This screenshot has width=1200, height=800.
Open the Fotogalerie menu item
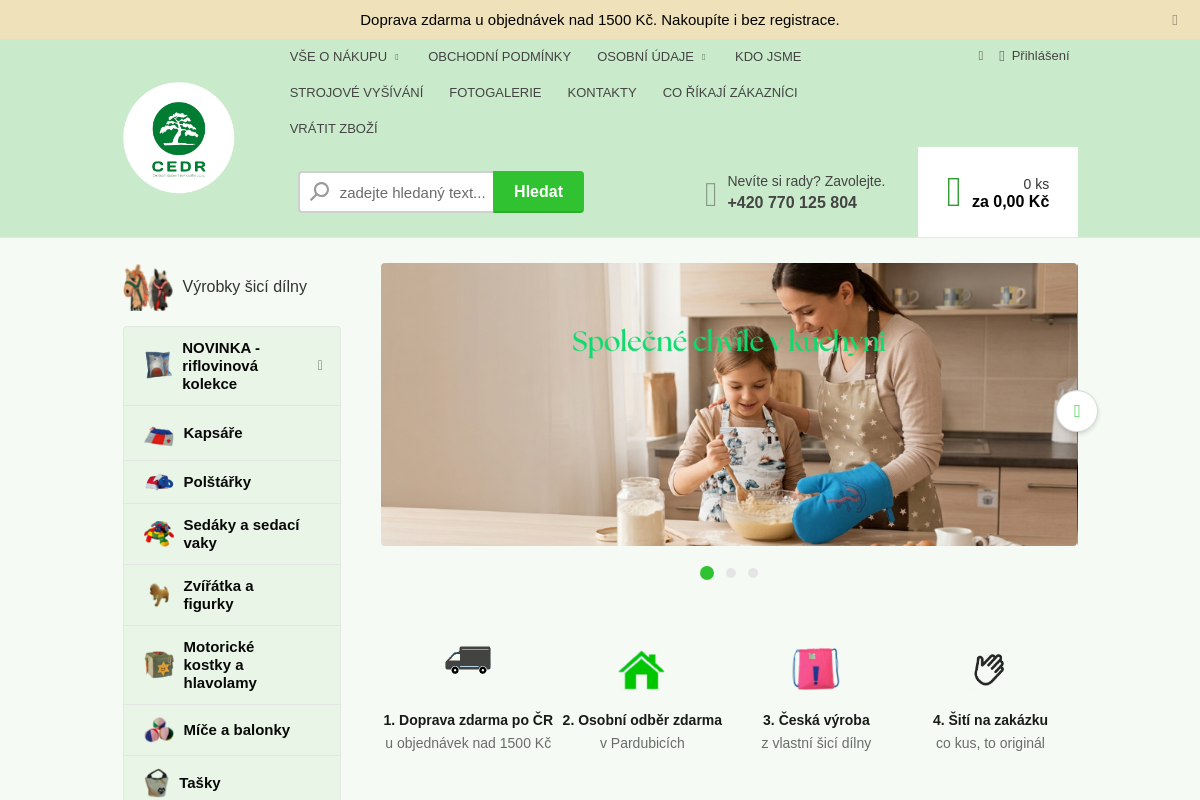pyautogui.click(x=495, y=92)
